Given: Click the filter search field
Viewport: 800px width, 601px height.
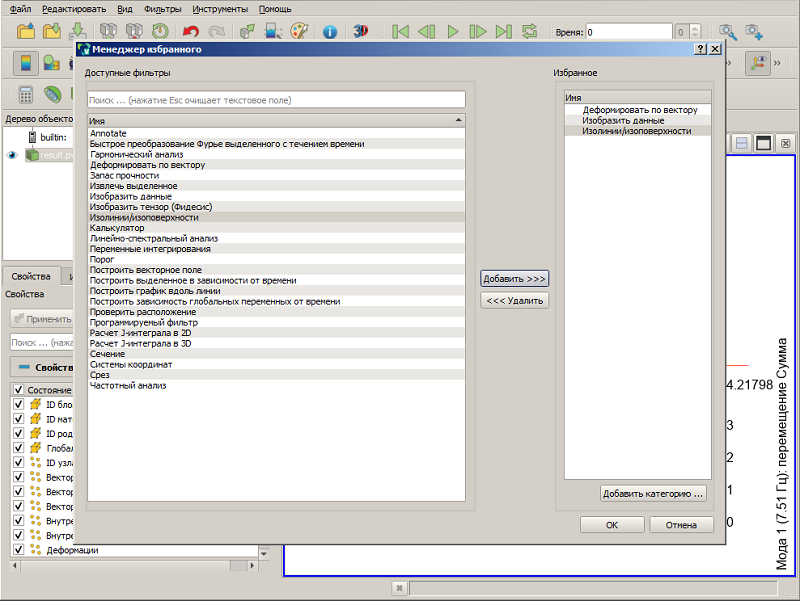Looking at the screenshot, I should point(276,100).
